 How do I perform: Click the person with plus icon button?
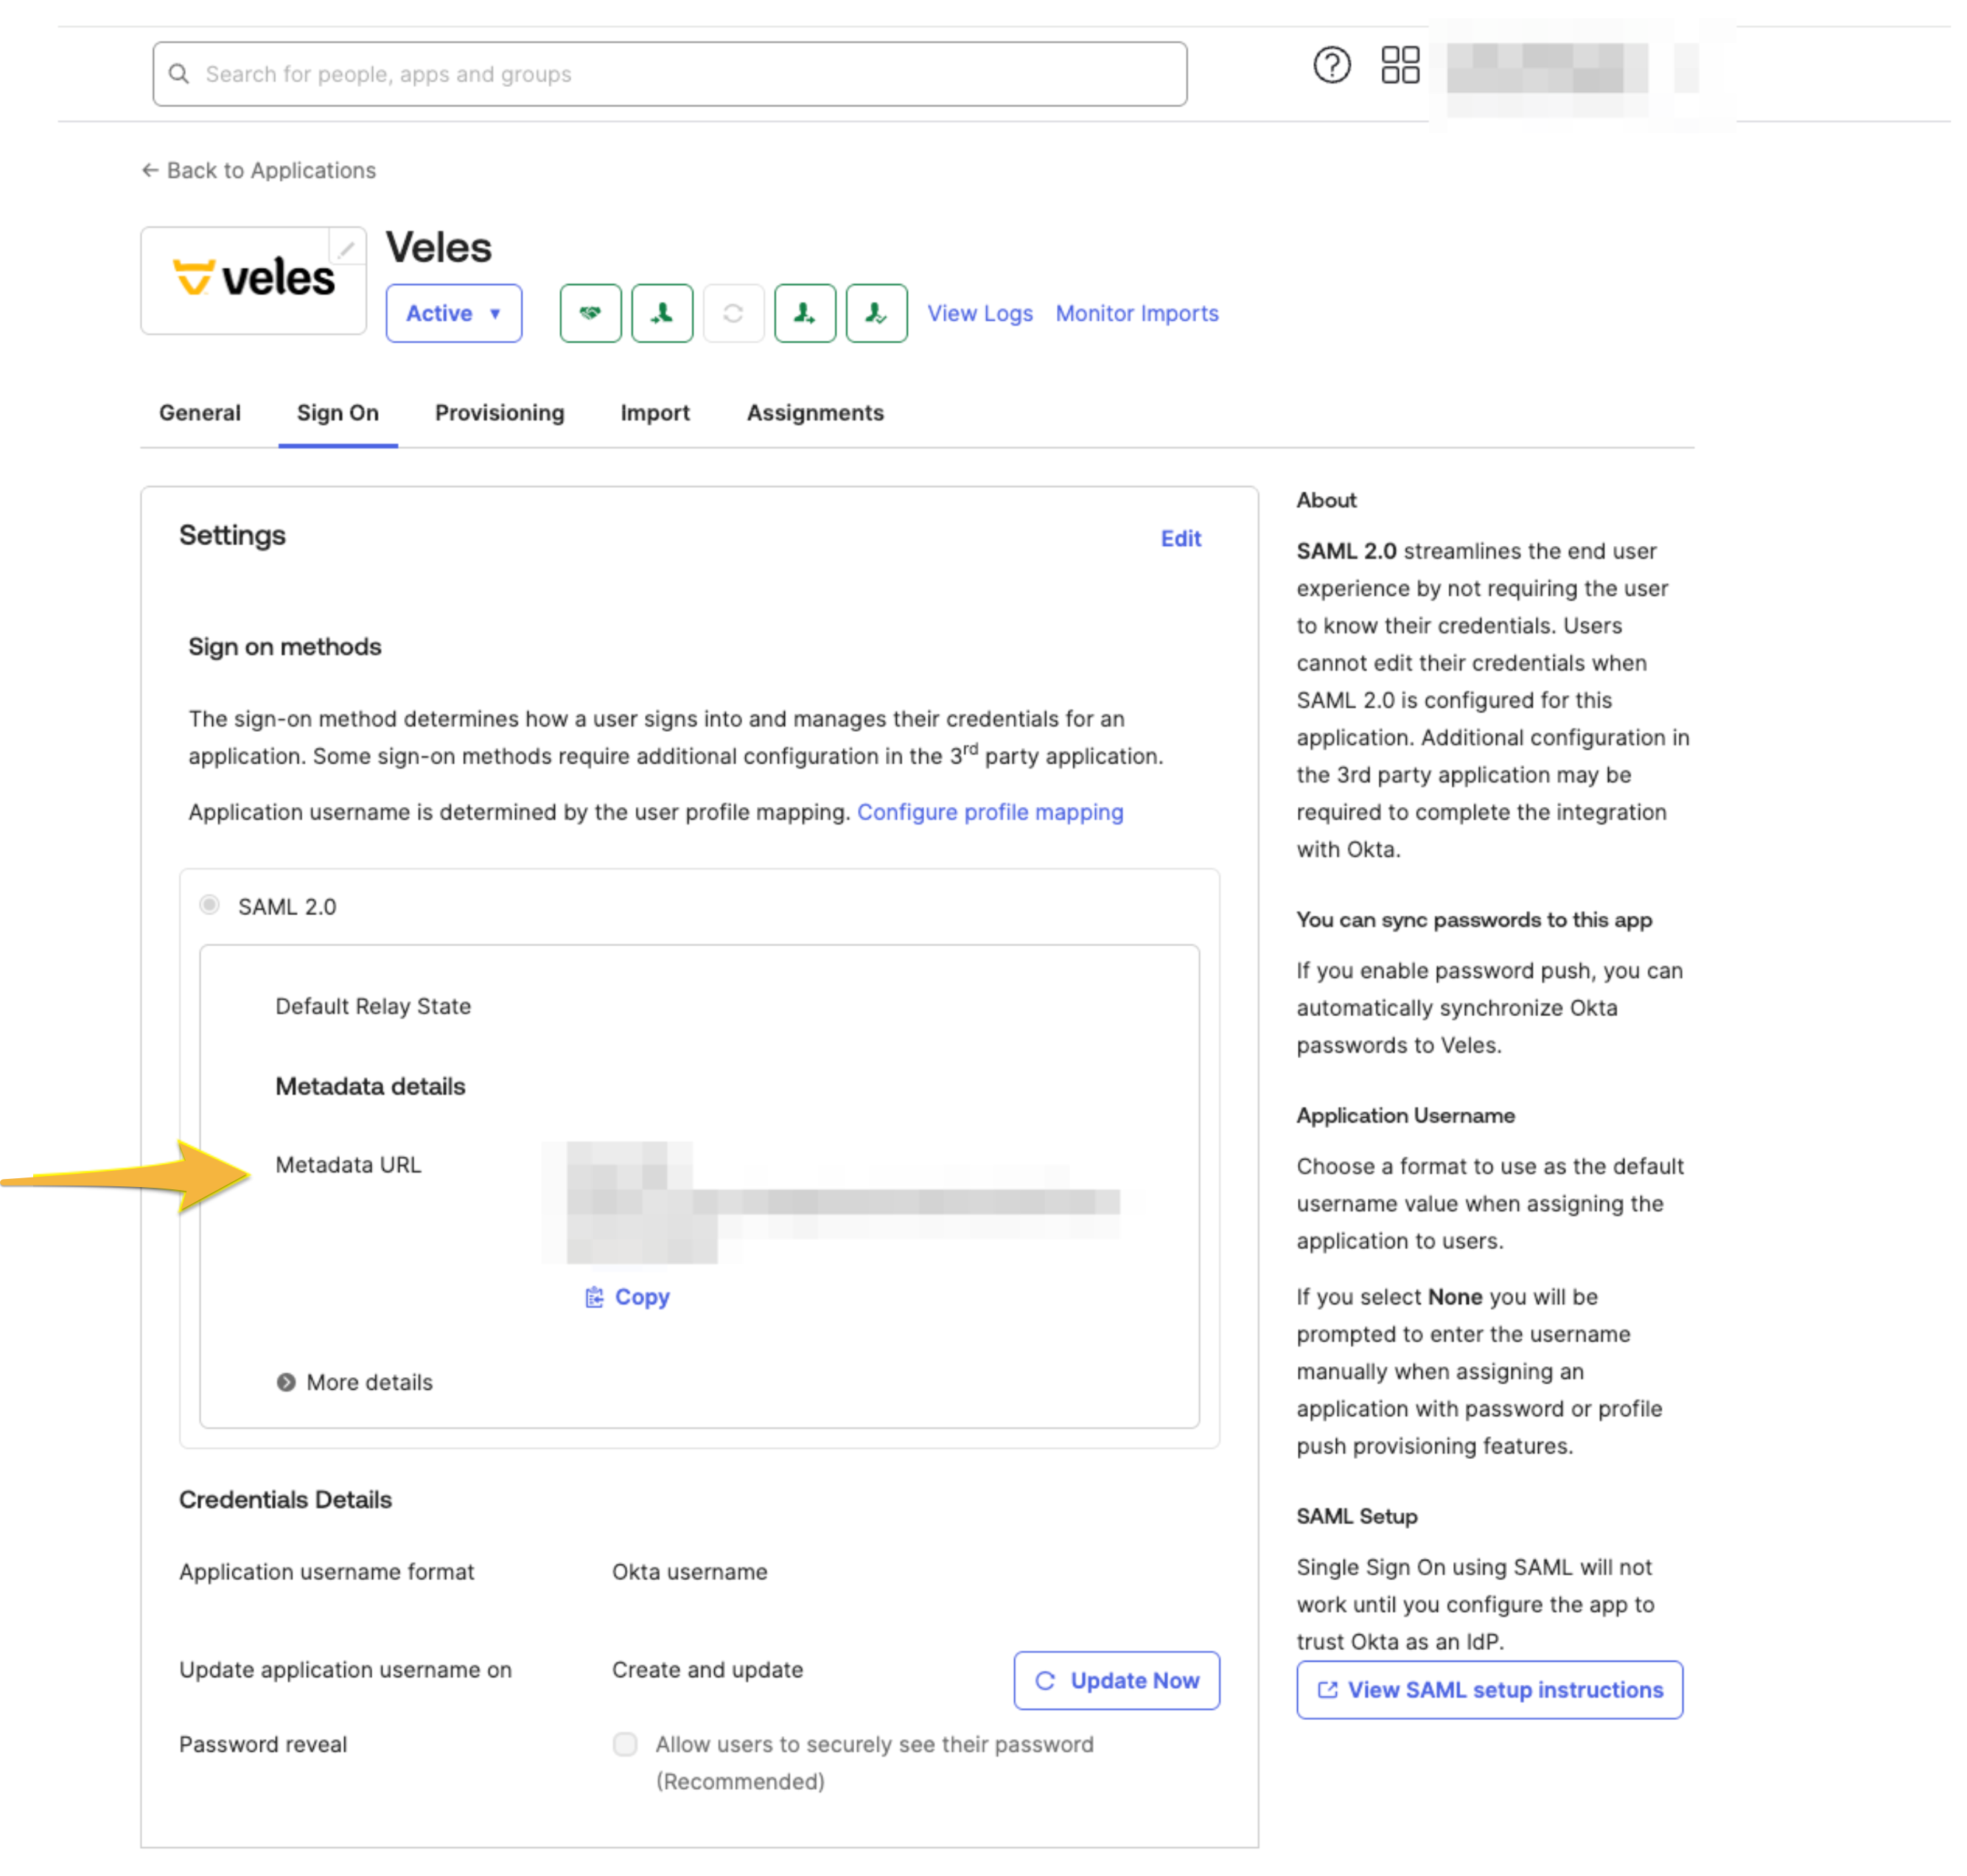coord(805,313)
